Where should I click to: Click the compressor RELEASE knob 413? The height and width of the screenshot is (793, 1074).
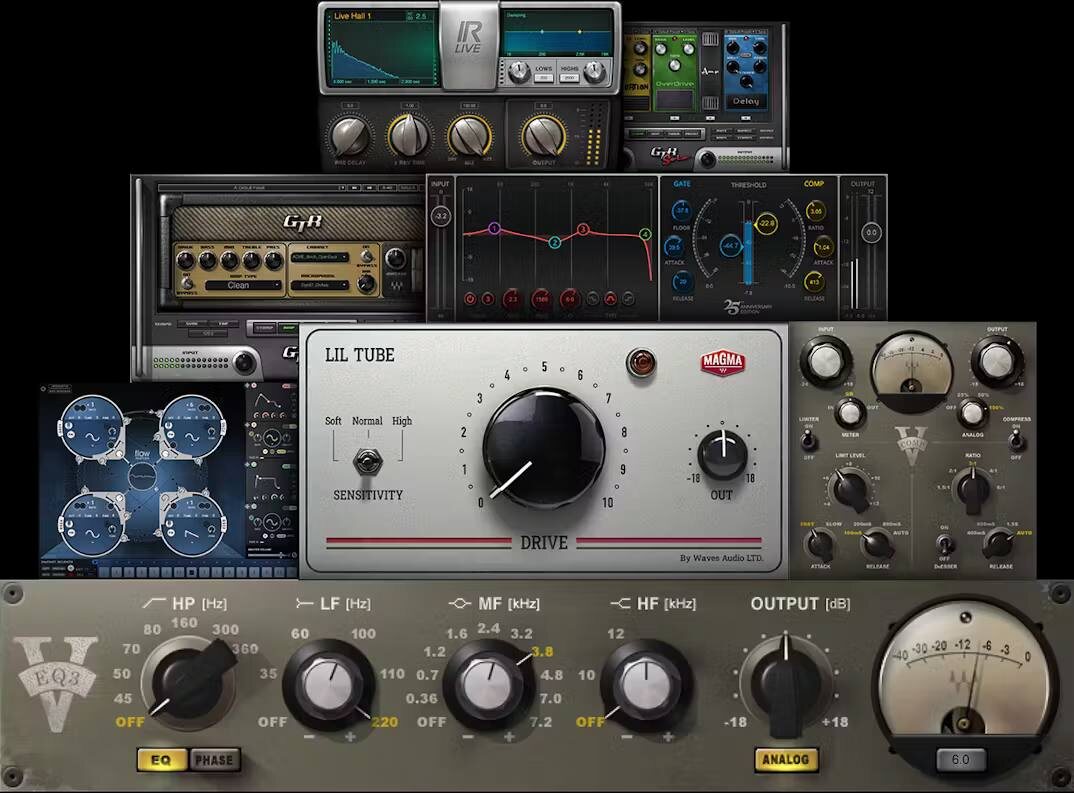814,281
